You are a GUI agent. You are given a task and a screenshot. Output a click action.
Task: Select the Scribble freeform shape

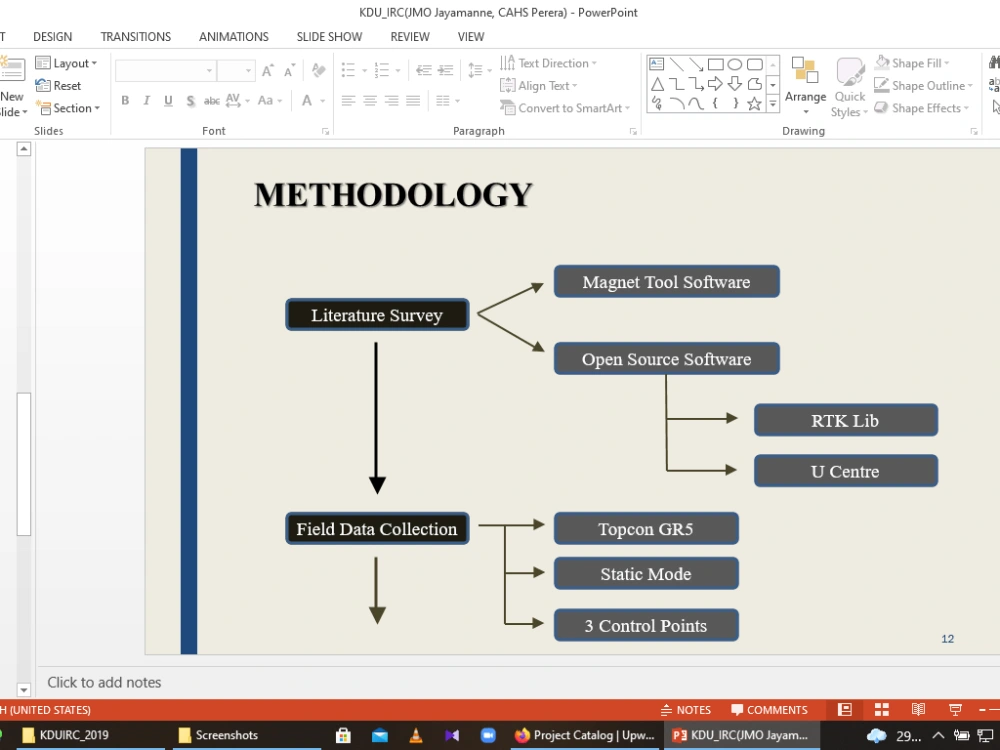[x=657, y=103]
